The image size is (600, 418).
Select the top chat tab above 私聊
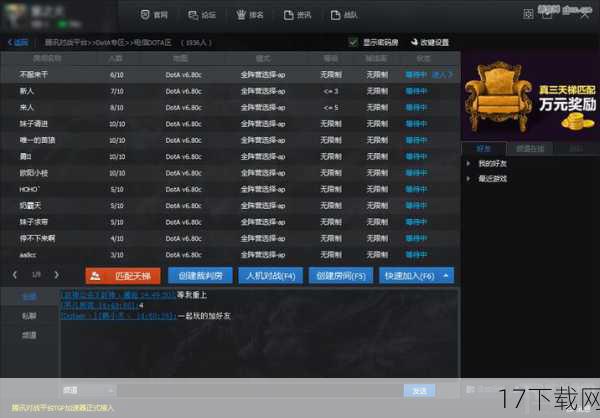29,297
